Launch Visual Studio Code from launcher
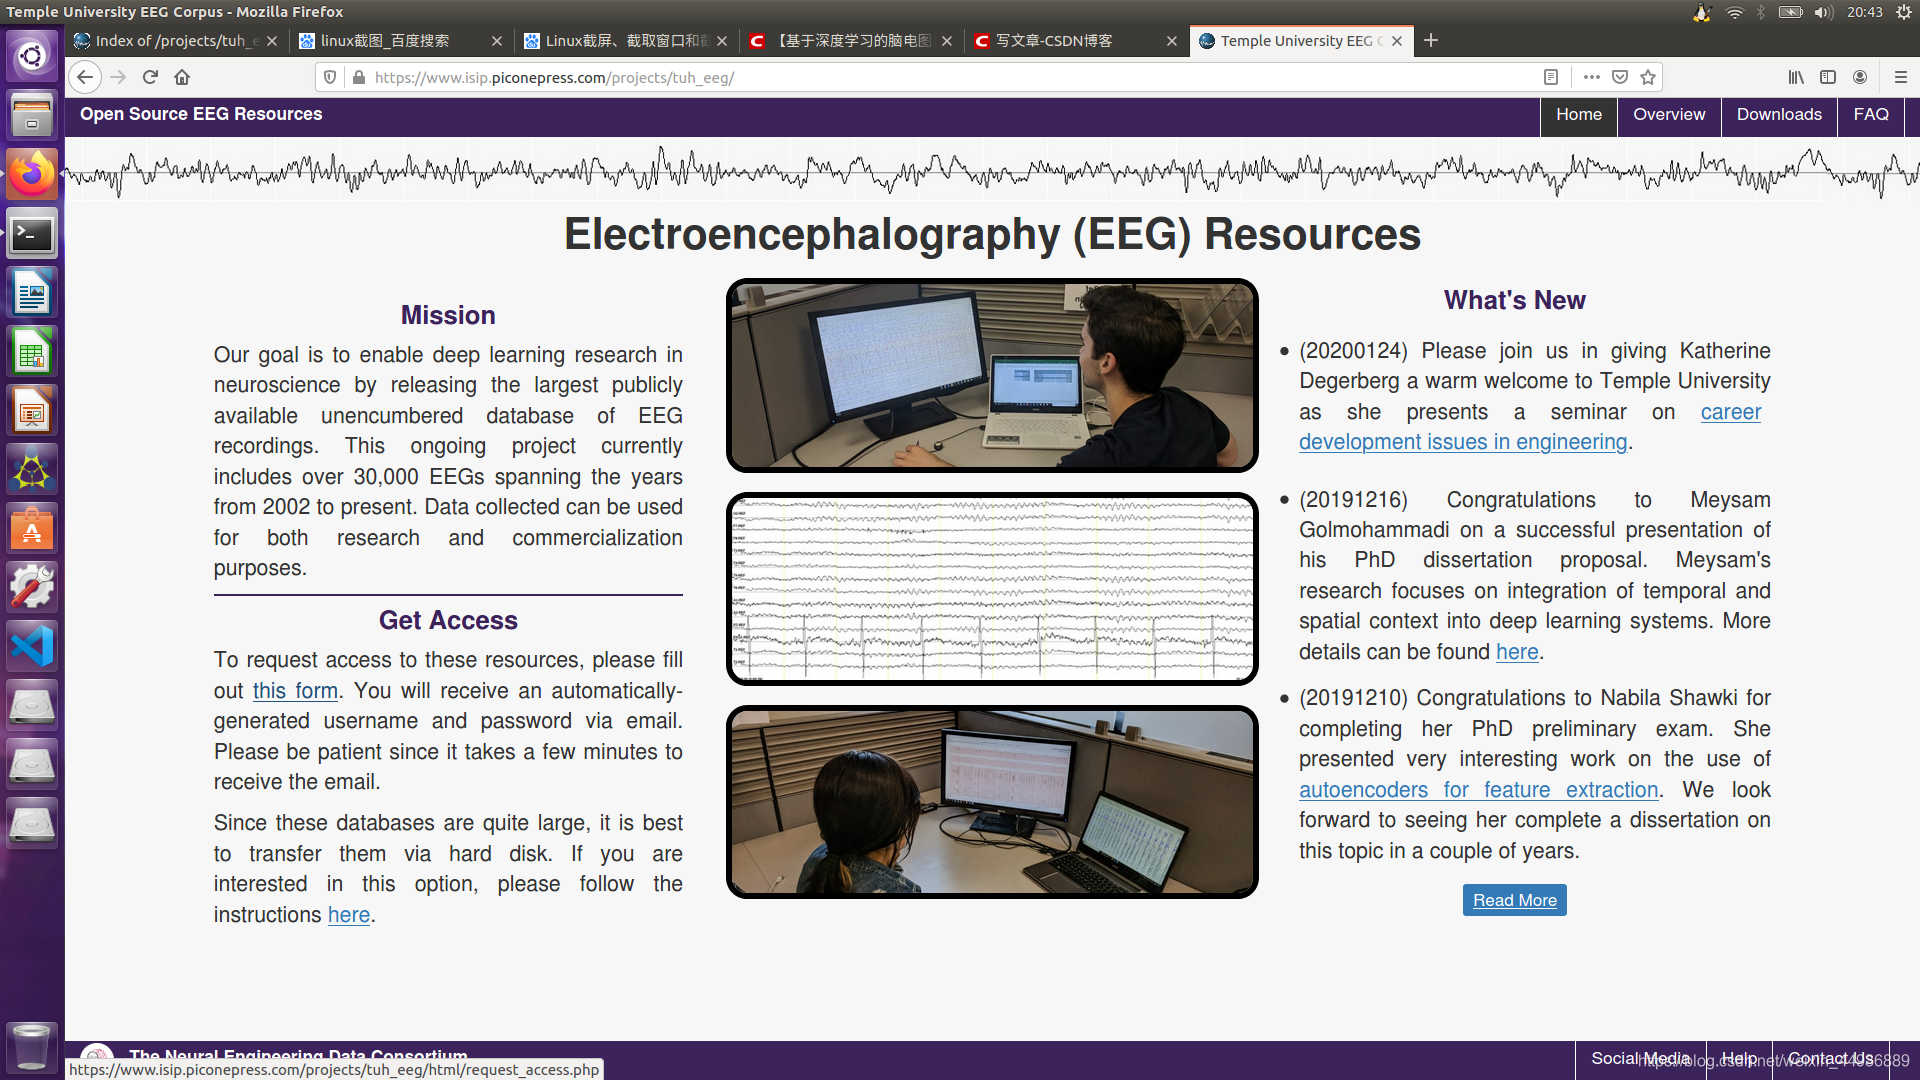This screenshot has height=1080, width=1920. click(x=32, y=647)
